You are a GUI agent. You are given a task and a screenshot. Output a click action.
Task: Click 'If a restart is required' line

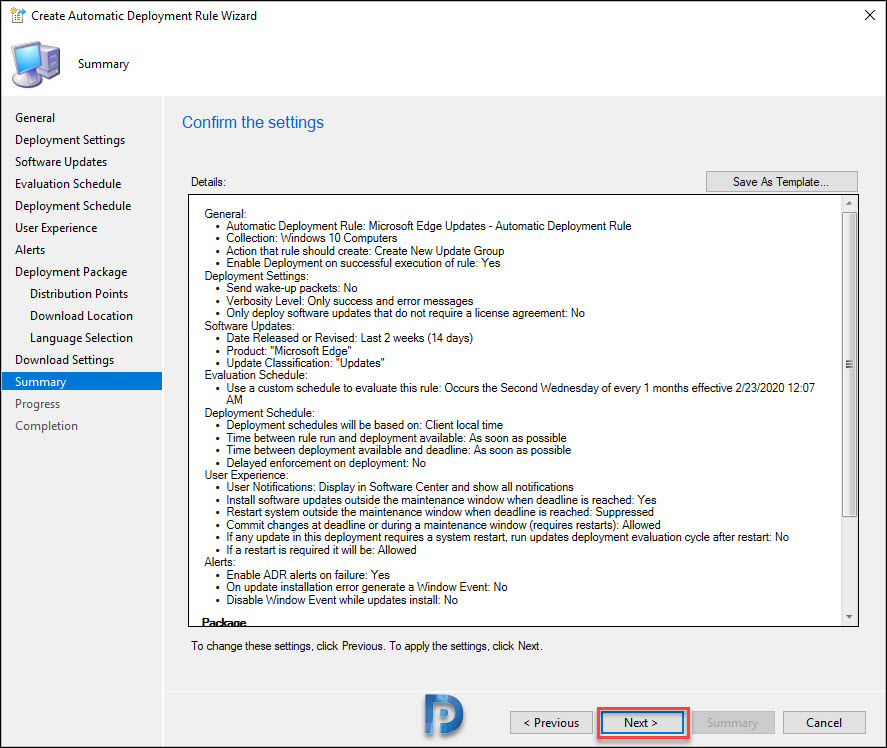pos(321,550)
